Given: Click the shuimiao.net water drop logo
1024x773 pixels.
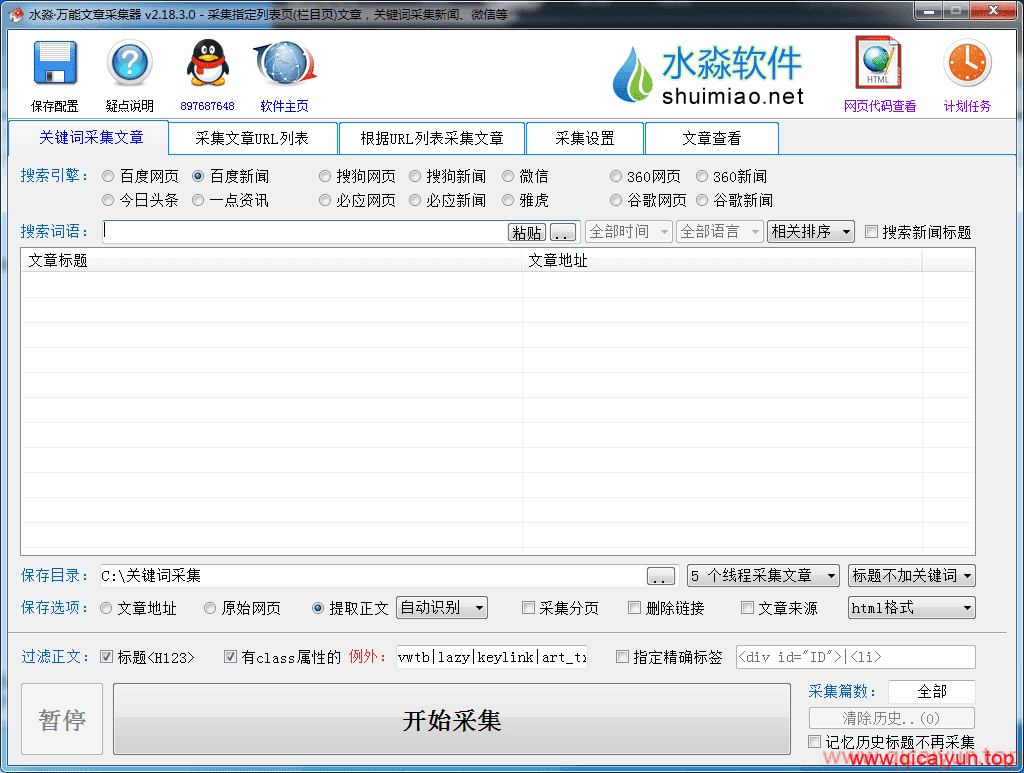Looking at the screenshot, I should point(632,75).
